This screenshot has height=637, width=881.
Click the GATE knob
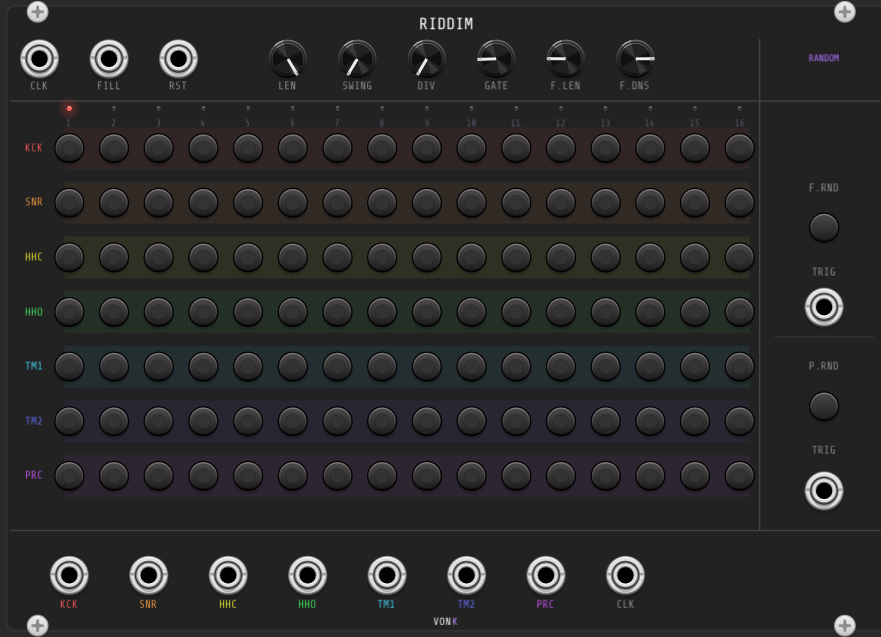point(496,59)
